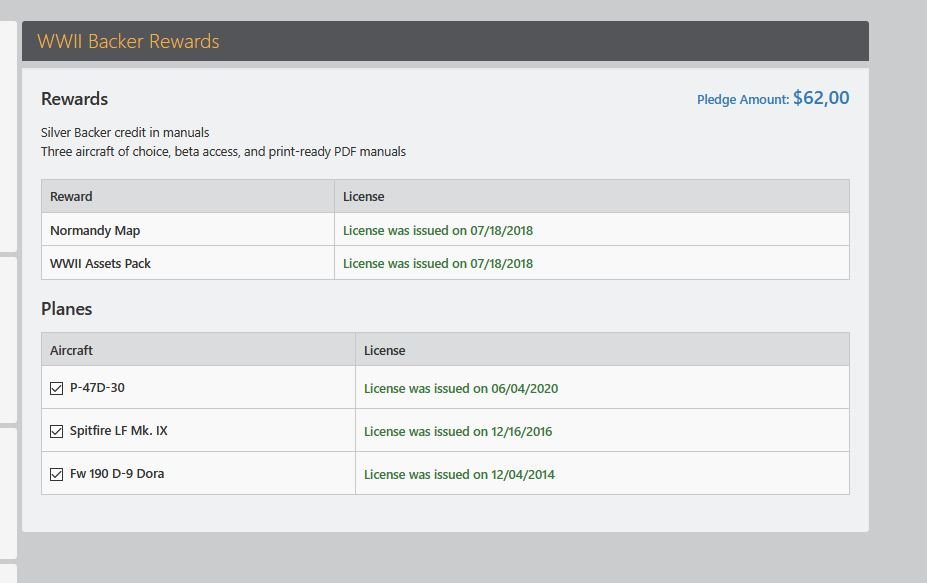Screen dimensions: 927x583
Task: Select the Reward column header
Action: point(71,196)
